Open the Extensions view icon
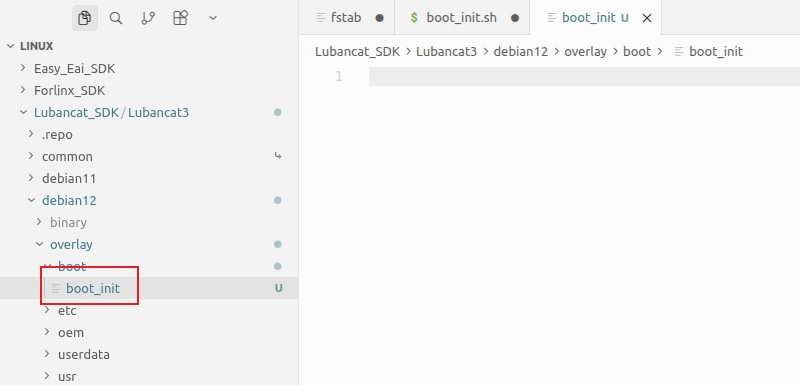The height and width of the screenshot is (385, 800). [181, 18]
